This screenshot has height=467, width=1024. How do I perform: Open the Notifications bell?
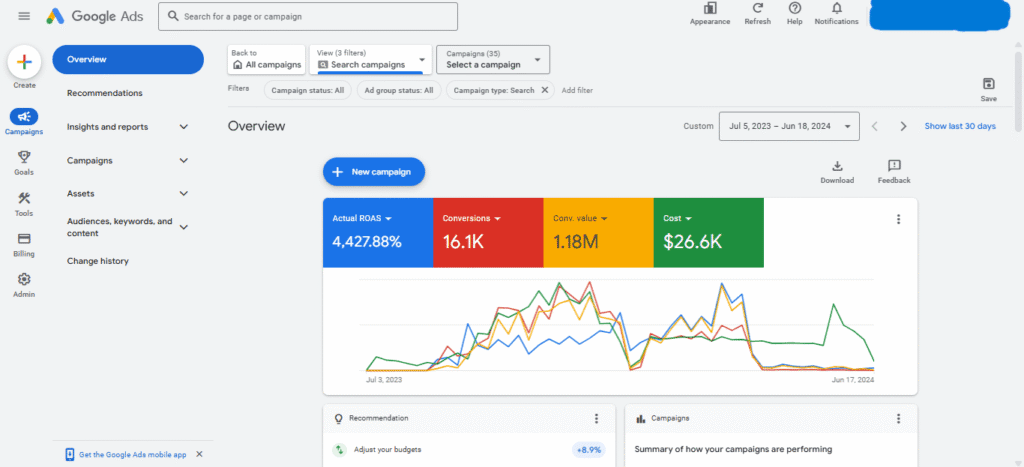(x=836, y=9)
